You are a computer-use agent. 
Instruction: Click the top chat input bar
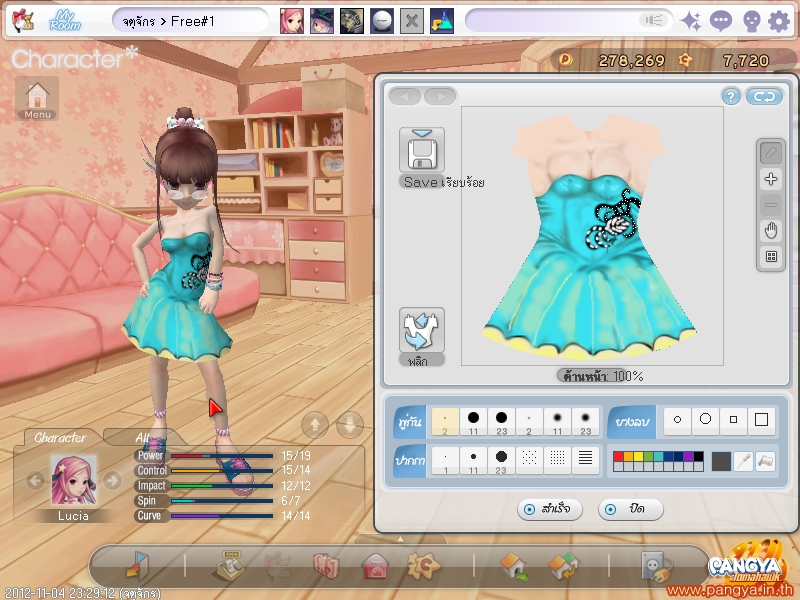568,21
